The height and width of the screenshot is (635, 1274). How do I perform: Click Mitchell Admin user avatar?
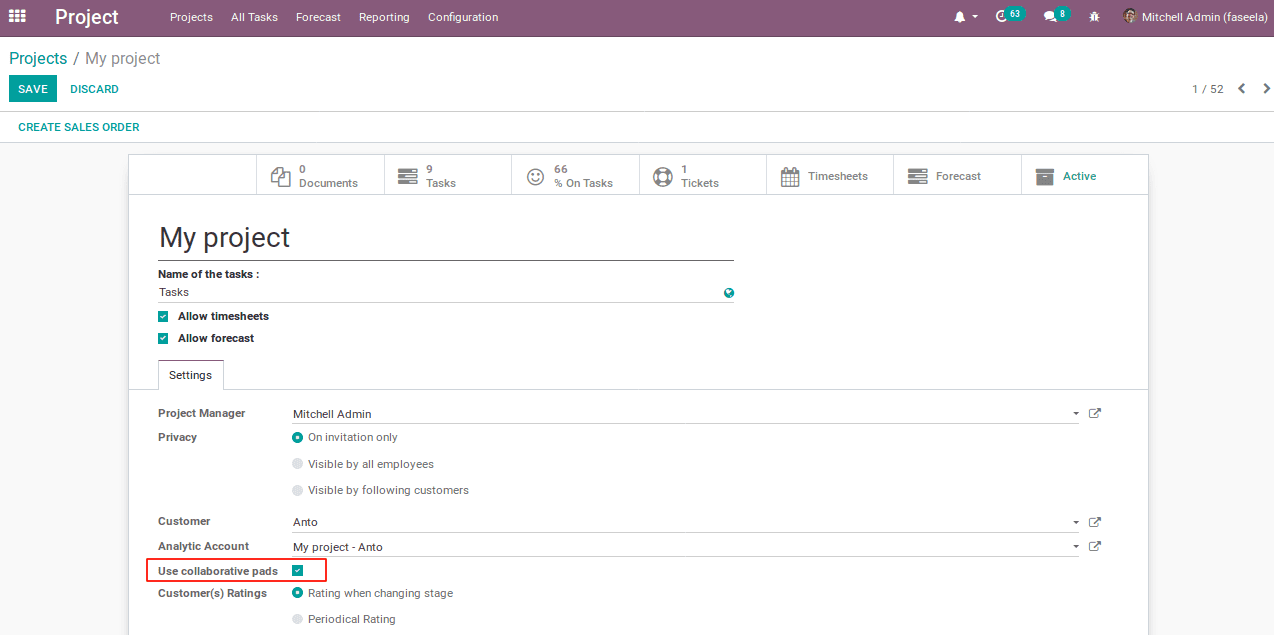click(x=1130, y=17)
